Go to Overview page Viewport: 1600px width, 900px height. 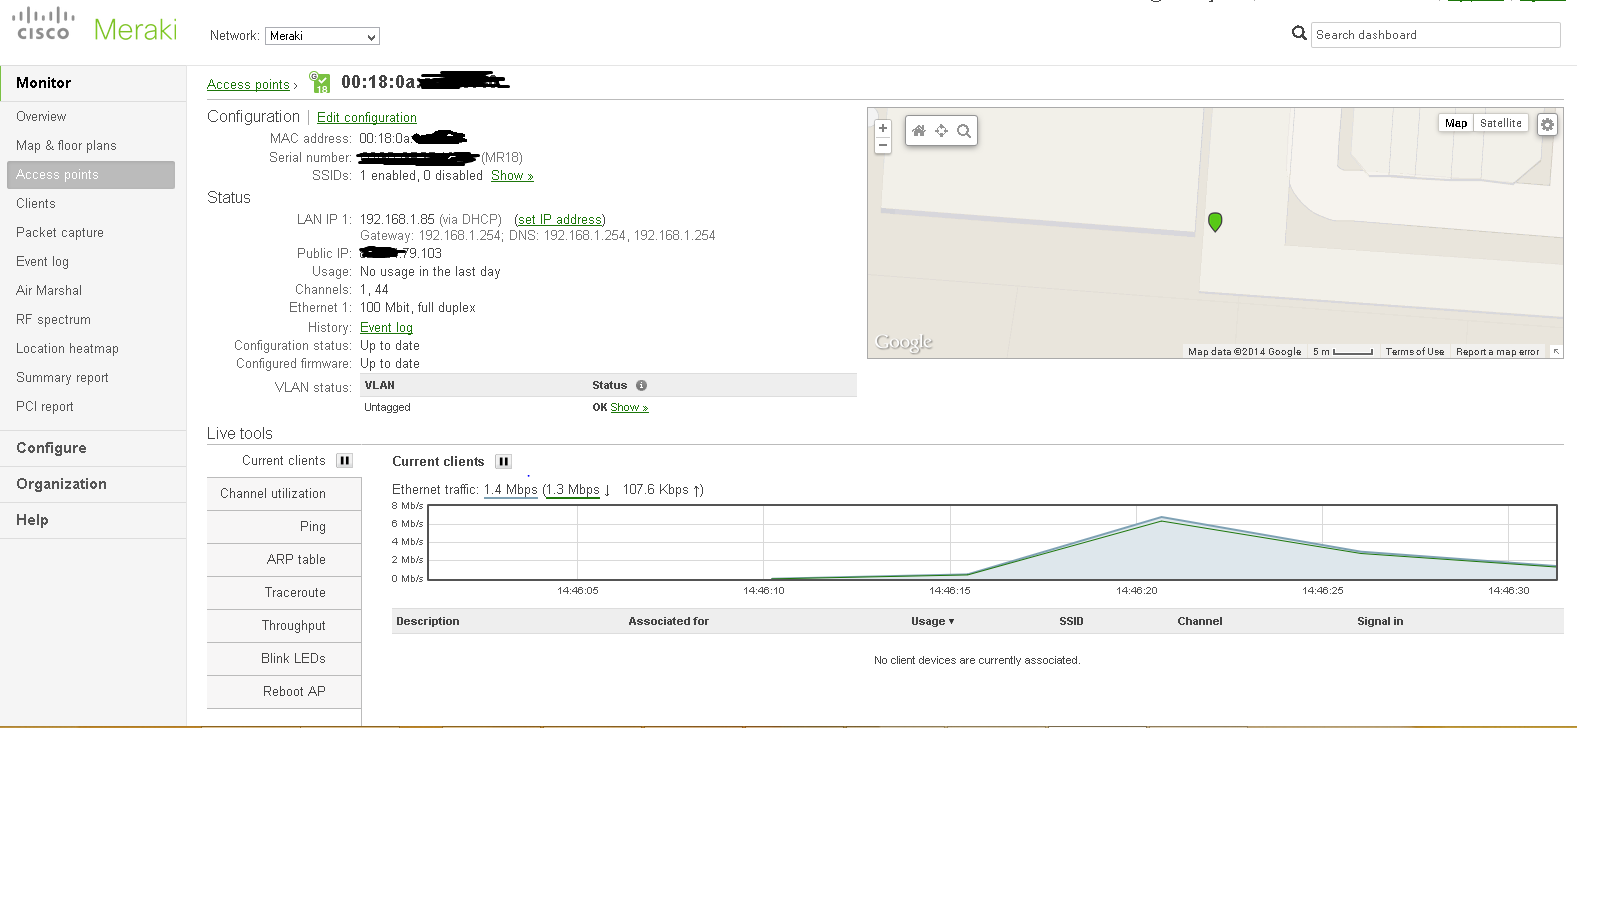tap(41, 117)
